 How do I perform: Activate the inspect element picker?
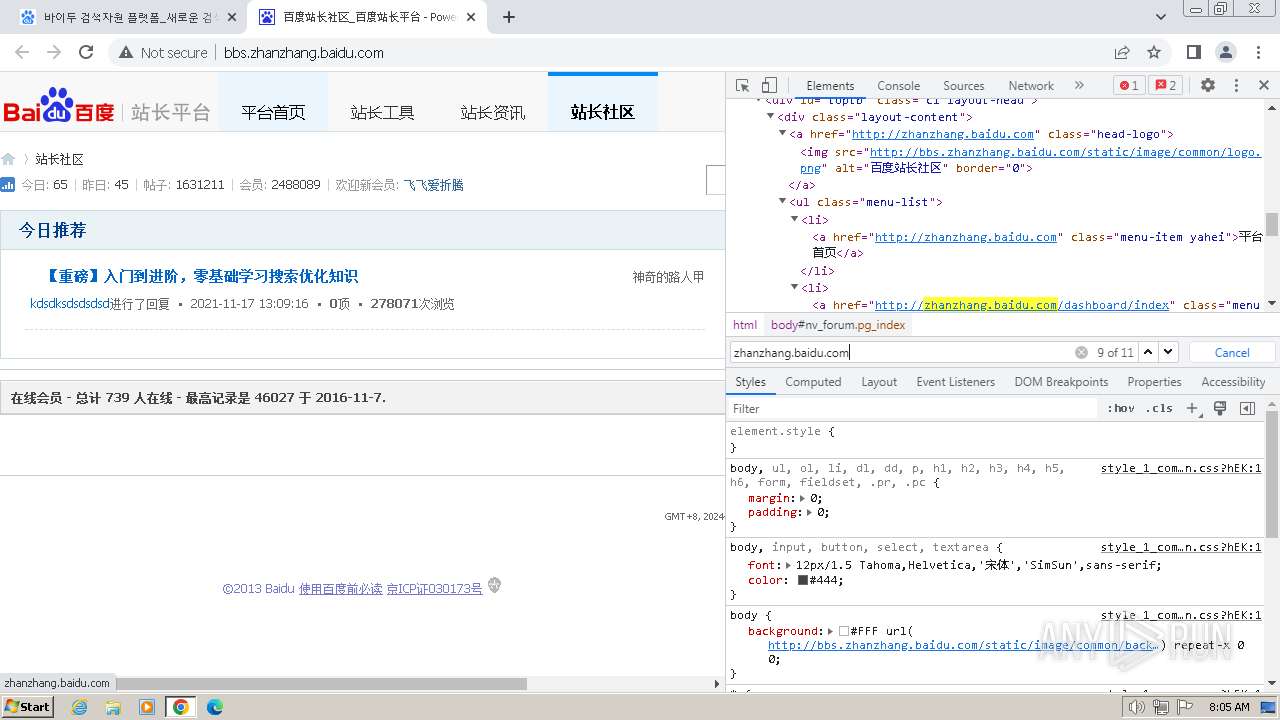pos(742,86)
